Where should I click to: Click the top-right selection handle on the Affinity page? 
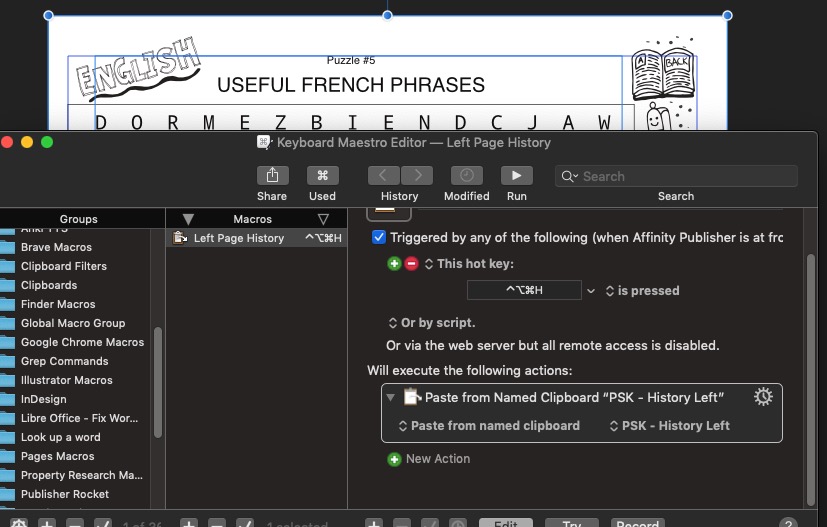[x=727, y=15]
